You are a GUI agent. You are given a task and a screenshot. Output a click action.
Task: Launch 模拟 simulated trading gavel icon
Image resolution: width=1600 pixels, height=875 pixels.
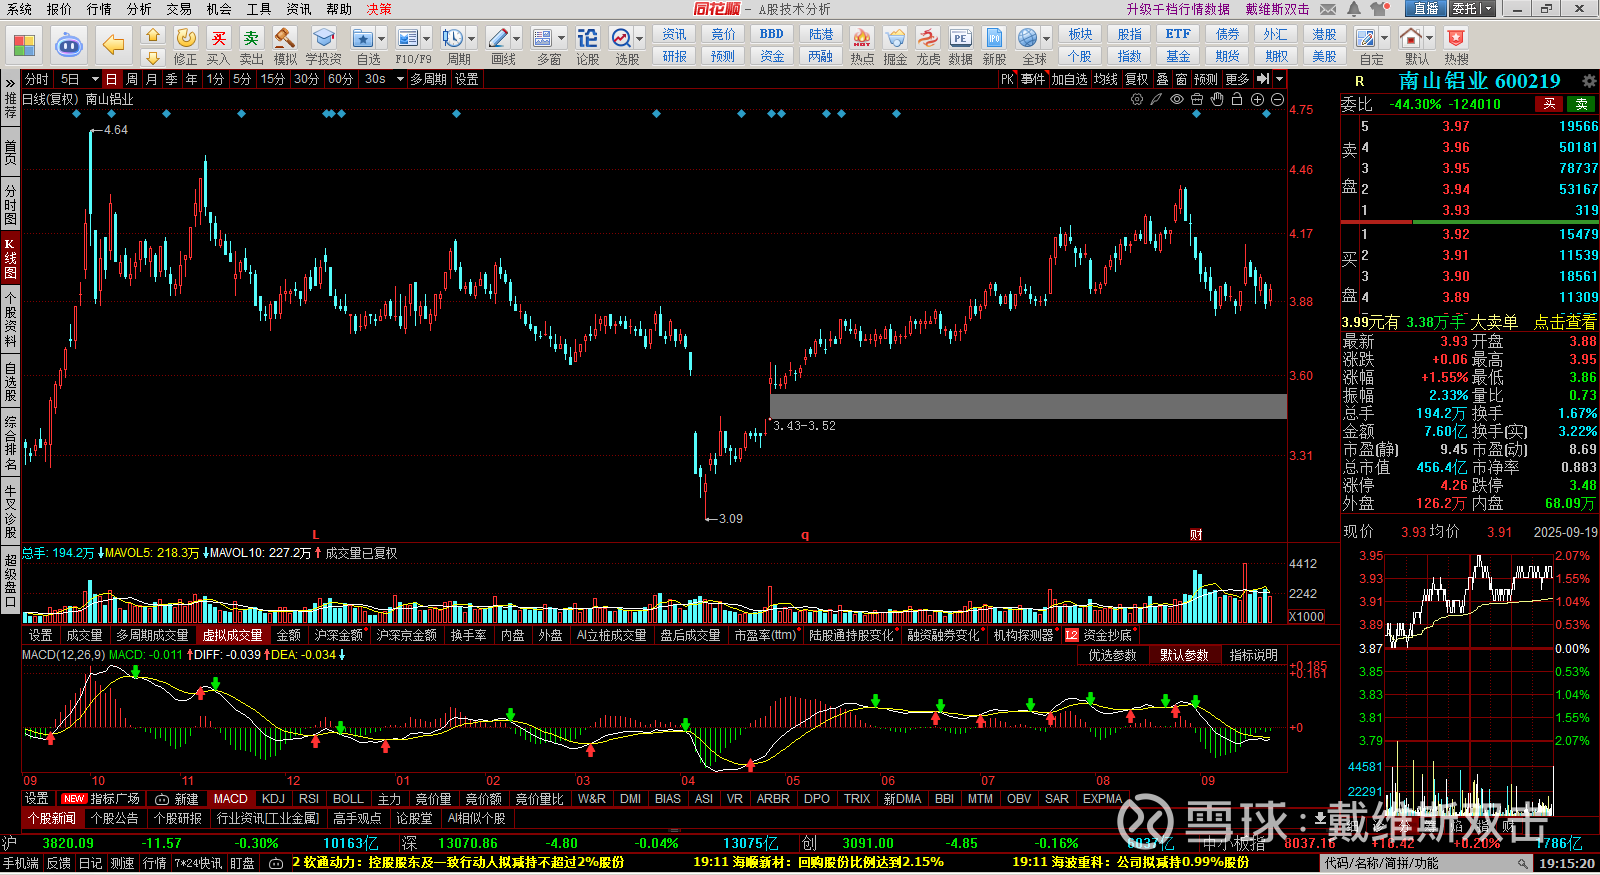(285, 46)
